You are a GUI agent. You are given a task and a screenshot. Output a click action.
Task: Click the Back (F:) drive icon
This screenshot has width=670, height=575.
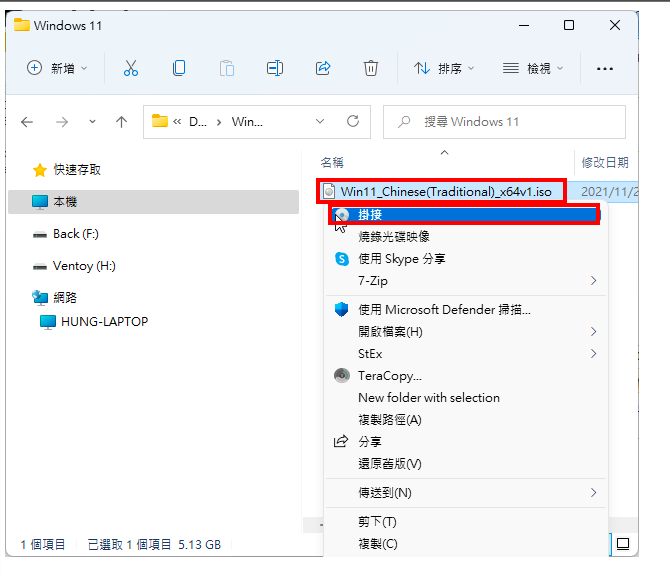(40, 235)
